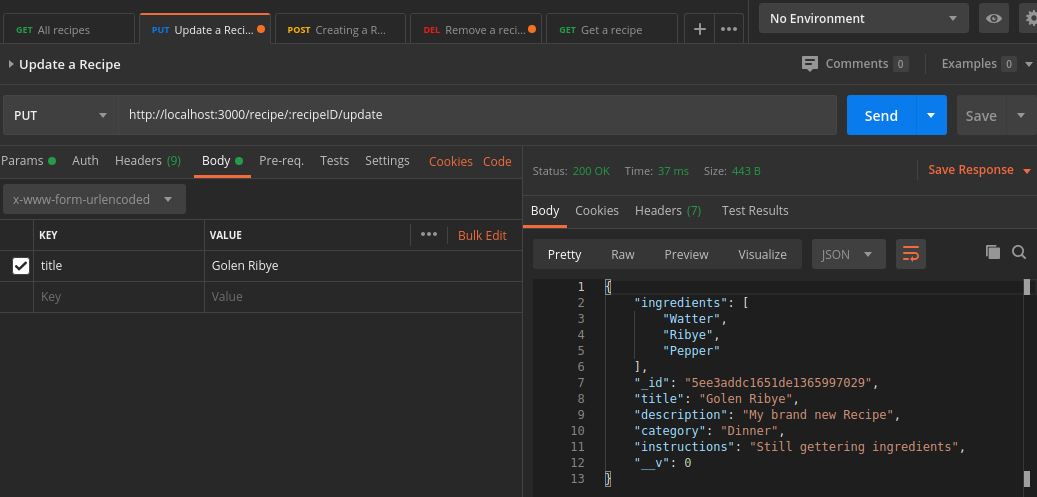1037x497 pixels.
Task: Open the tab options three-dots menu
Action: [x=729, y=29]
